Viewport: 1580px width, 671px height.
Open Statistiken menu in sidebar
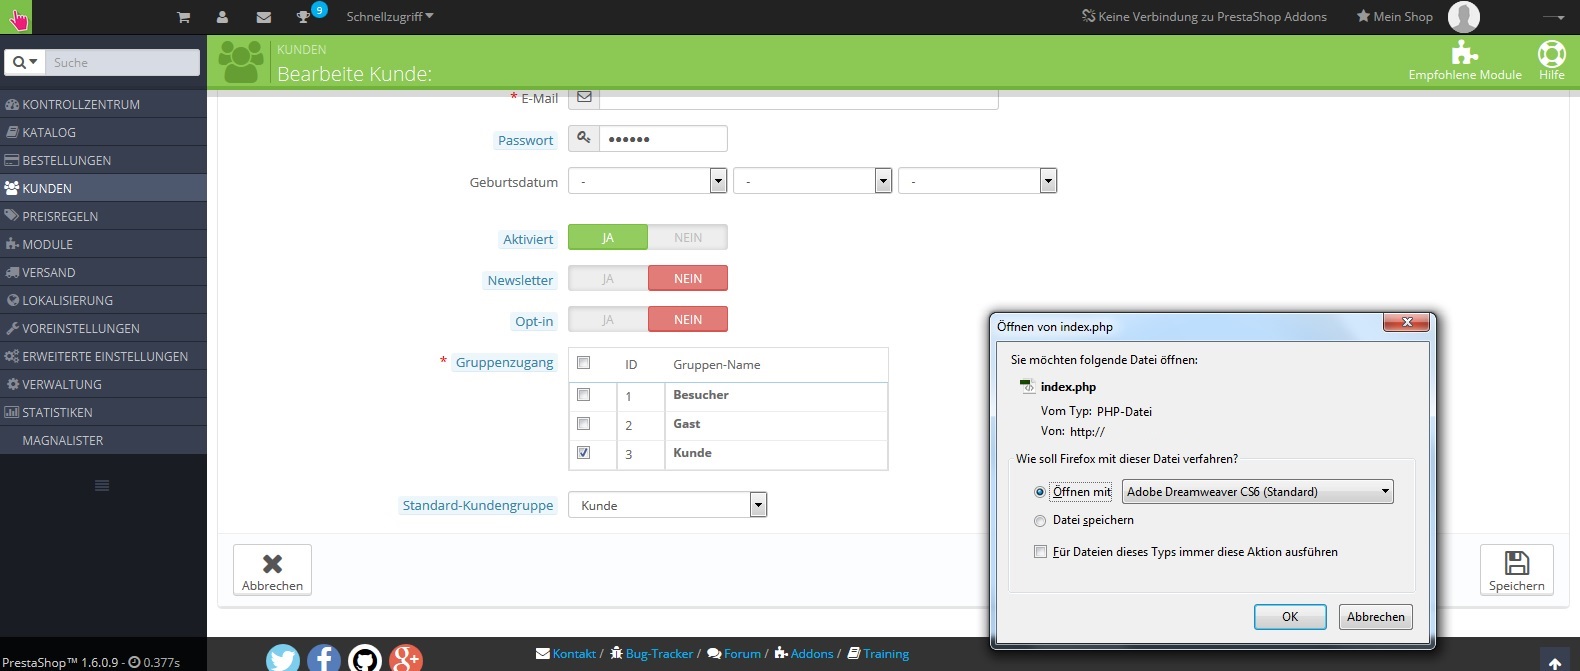pos(103,412)
